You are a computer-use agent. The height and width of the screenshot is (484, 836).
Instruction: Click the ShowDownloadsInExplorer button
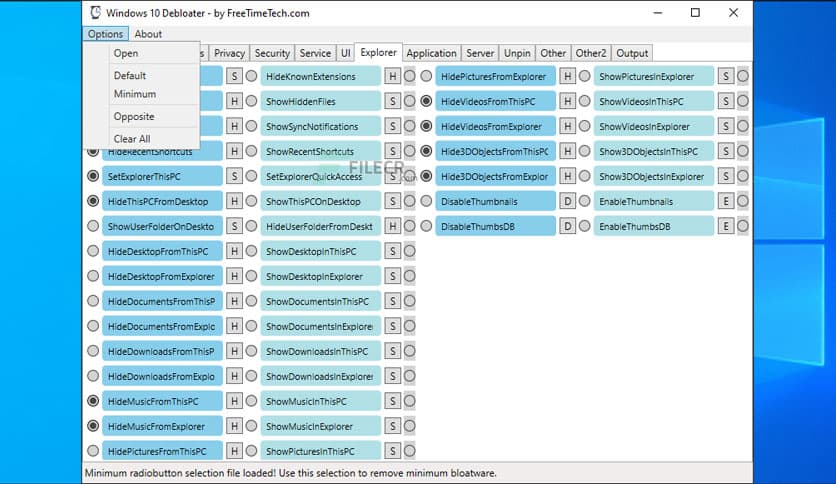point(320,376)
